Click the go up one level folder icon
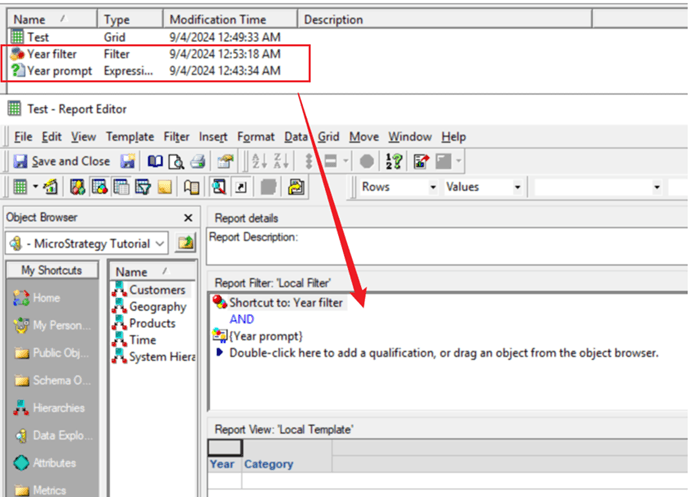This screenshot has height=497, width=690. point(186,243)
